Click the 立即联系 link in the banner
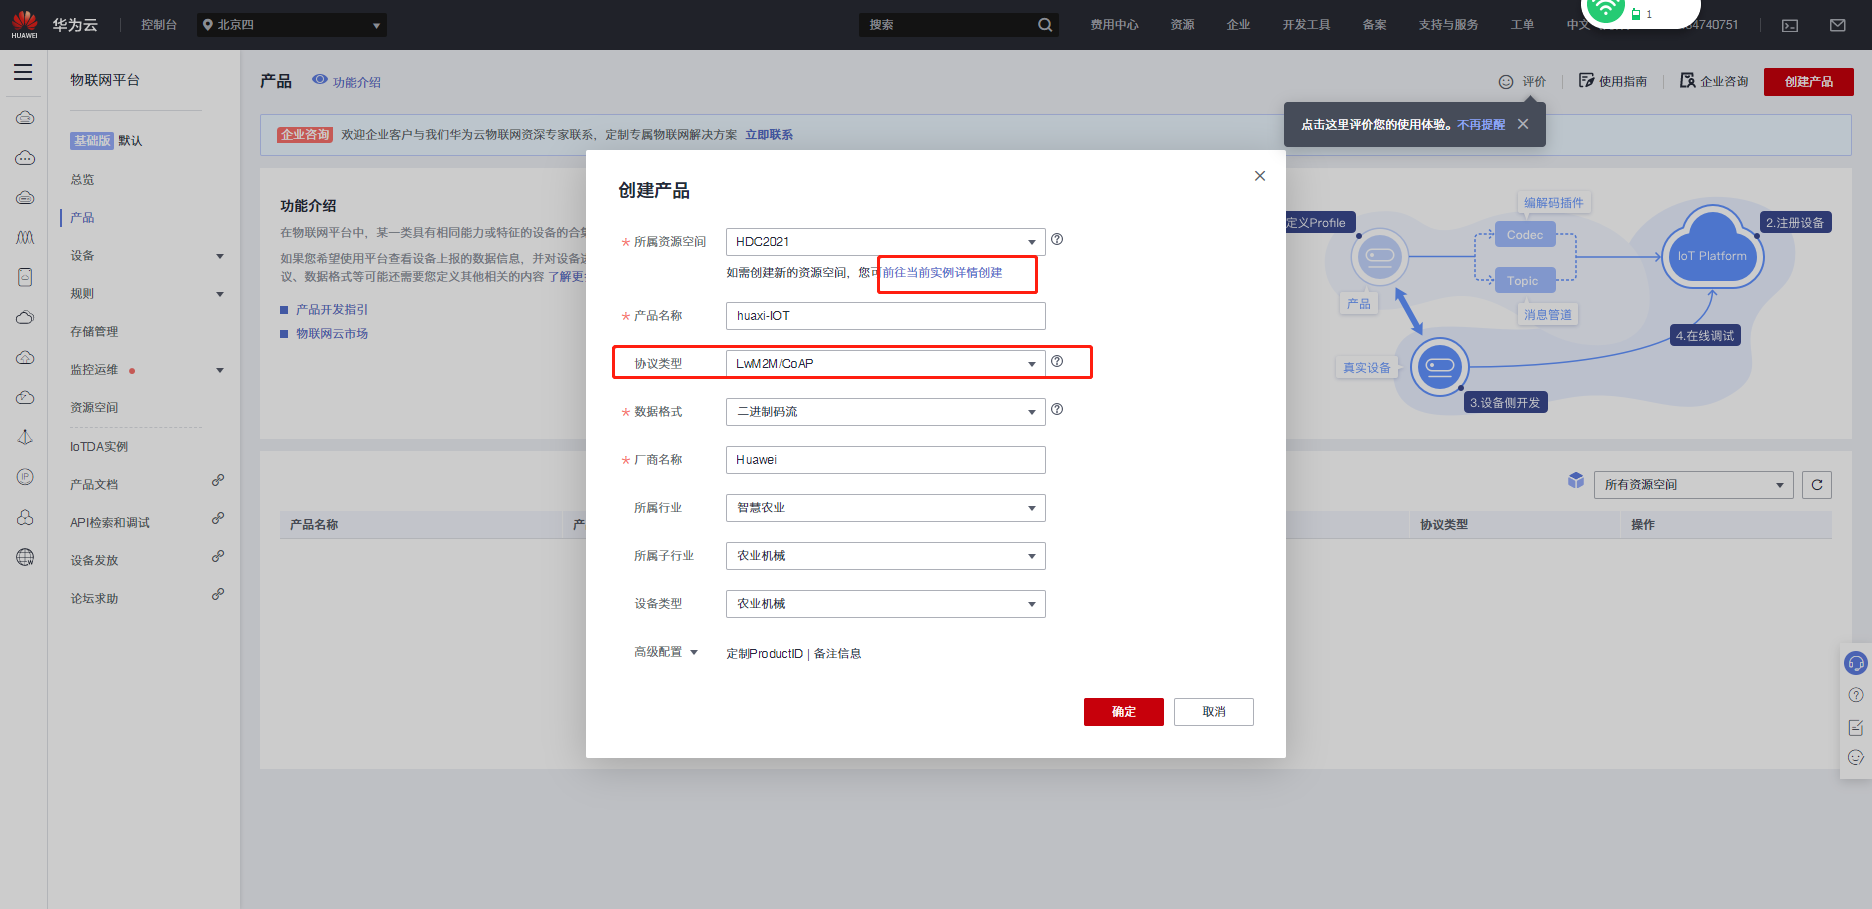The image size is (1872, 909). 769,135
